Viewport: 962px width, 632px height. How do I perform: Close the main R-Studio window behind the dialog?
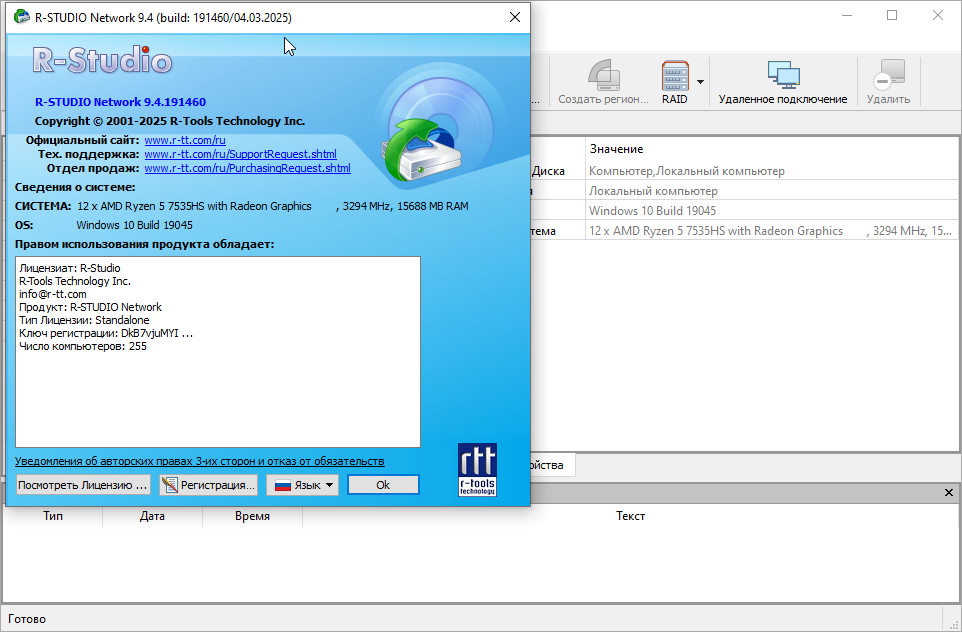(x=937, y=15)
